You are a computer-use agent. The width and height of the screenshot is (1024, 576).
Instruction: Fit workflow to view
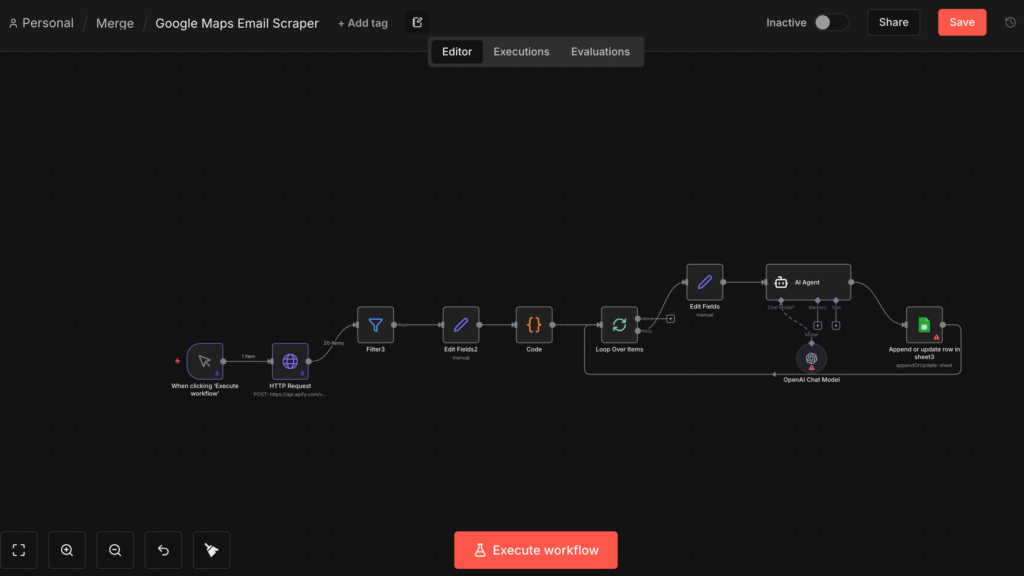18,550
